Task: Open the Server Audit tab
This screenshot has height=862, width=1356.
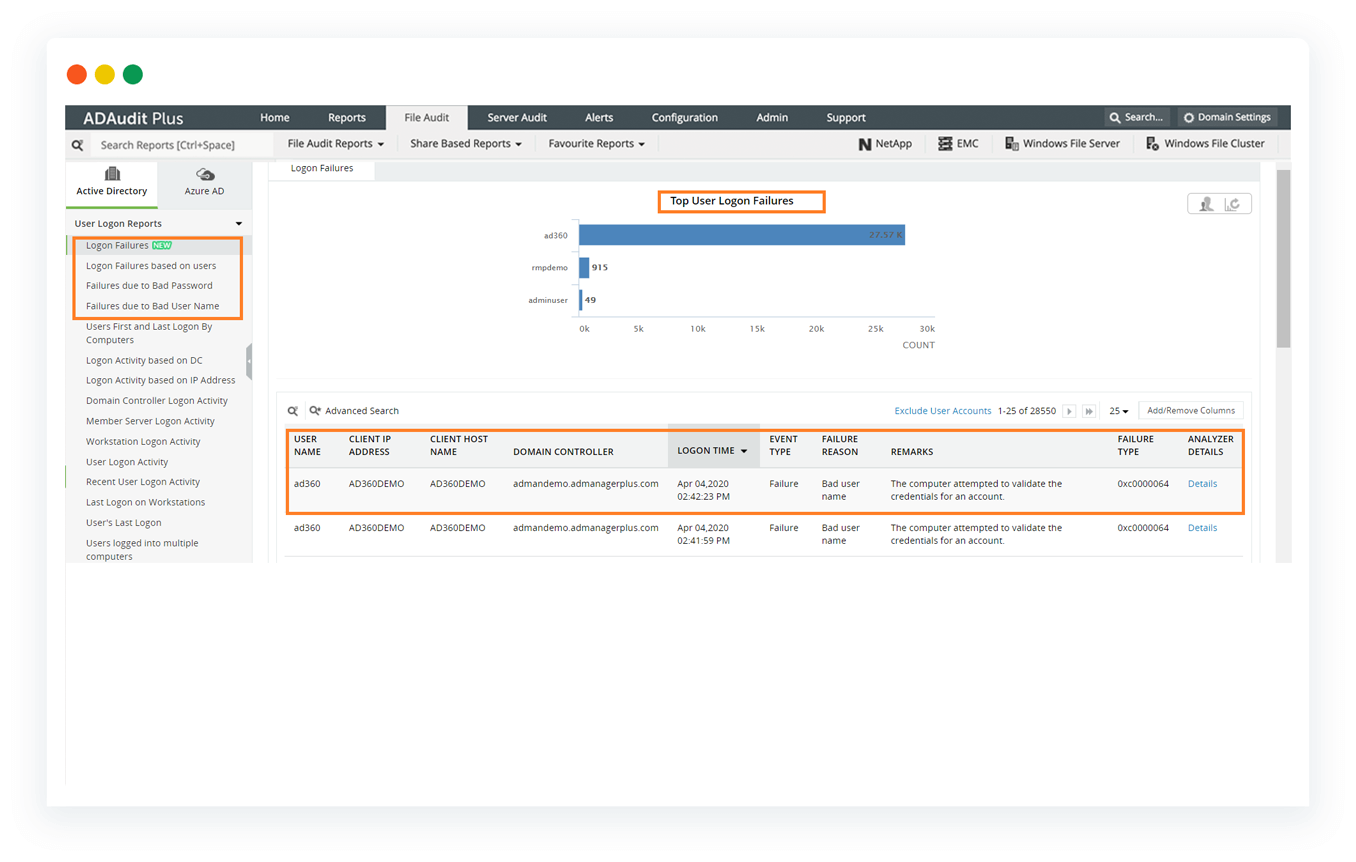Action: click(517, 118)
